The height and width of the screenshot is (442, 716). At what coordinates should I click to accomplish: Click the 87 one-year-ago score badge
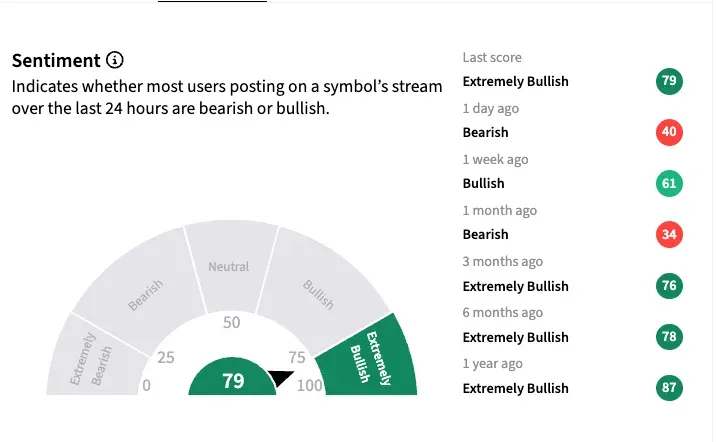669,388
